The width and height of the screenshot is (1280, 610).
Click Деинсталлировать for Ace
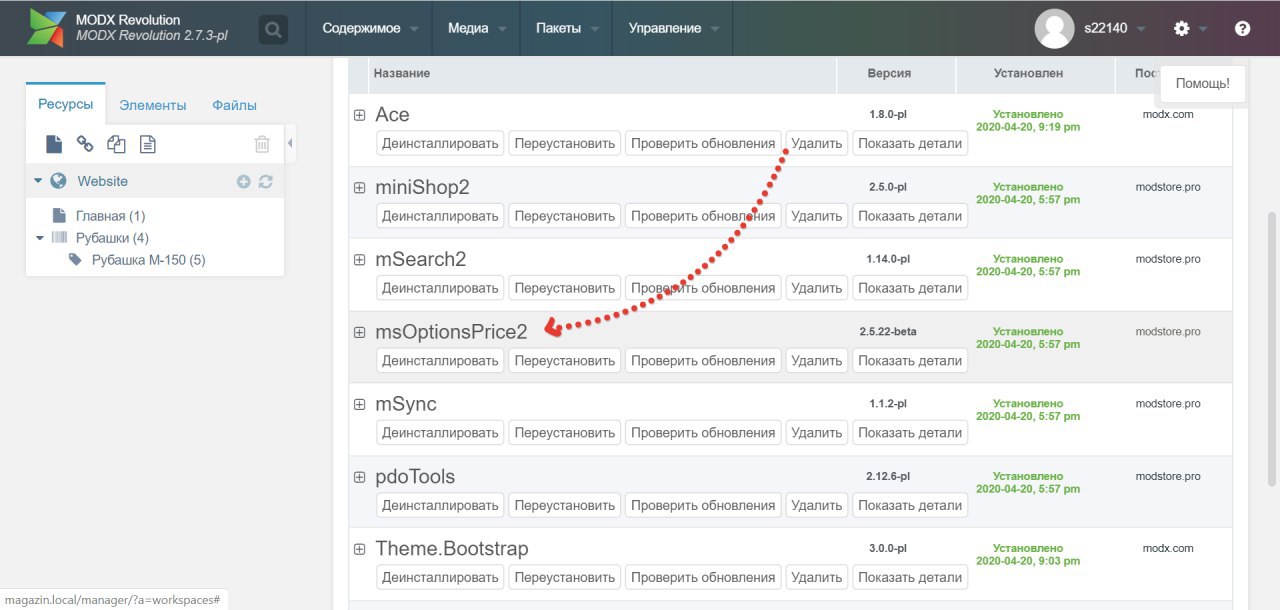pyautogui.click(x=440, y=143)
